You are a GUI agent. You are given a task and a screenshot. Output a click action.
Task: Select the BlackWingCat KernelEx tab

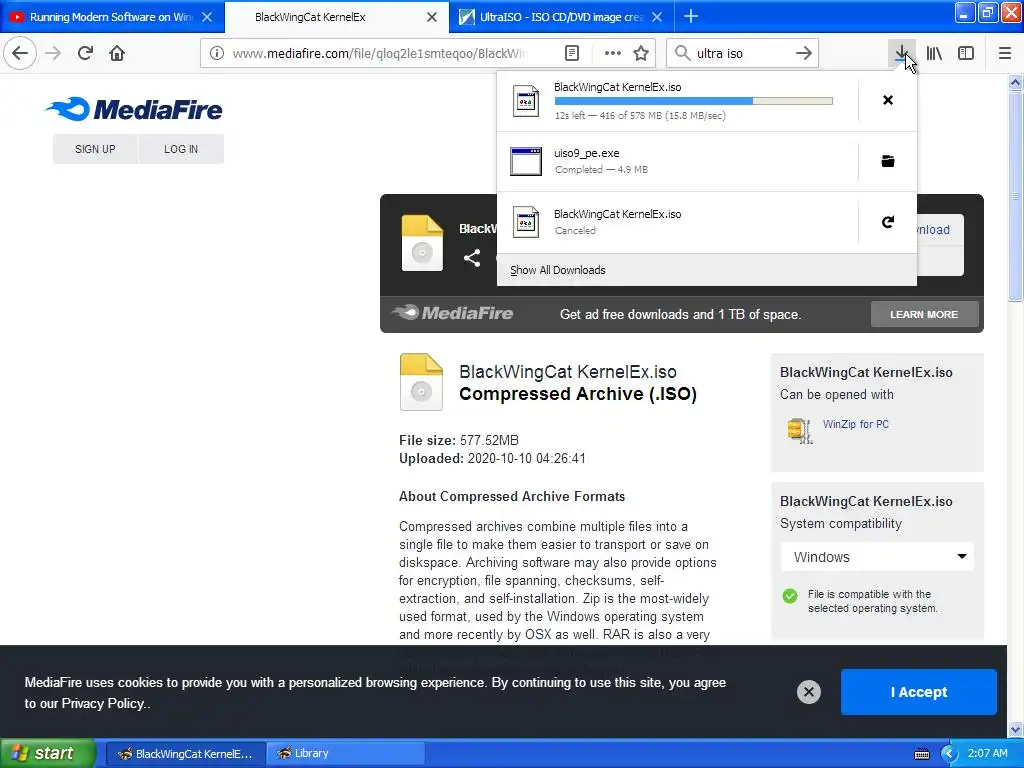(x=337, y=17)
